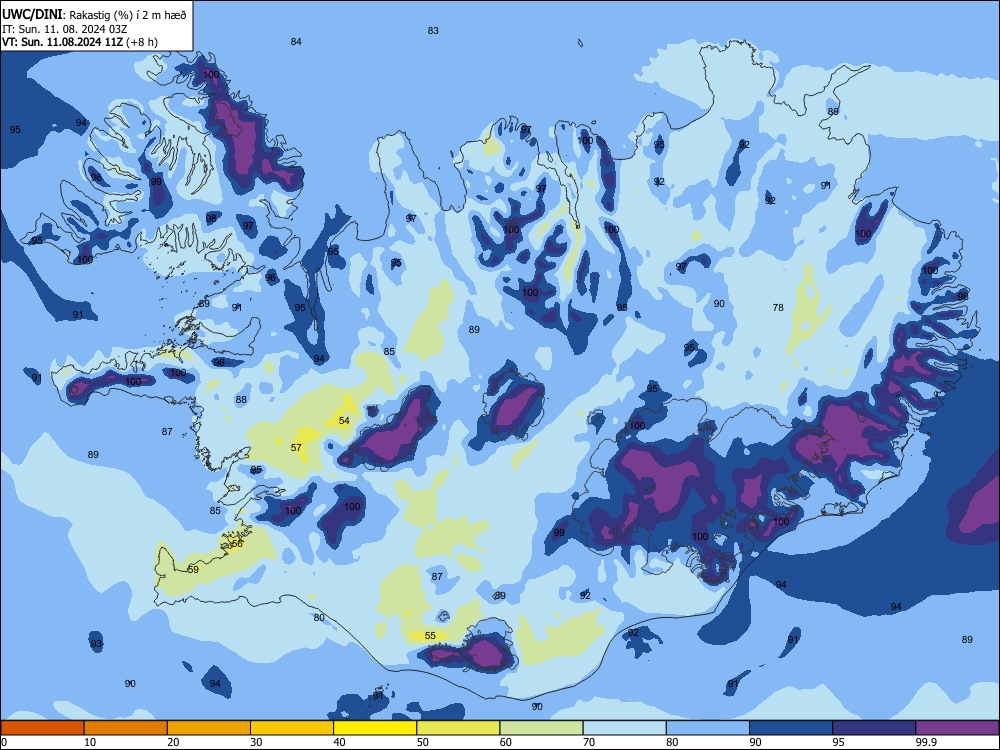Click the legend tick label '10'

[x=90, y=742]
